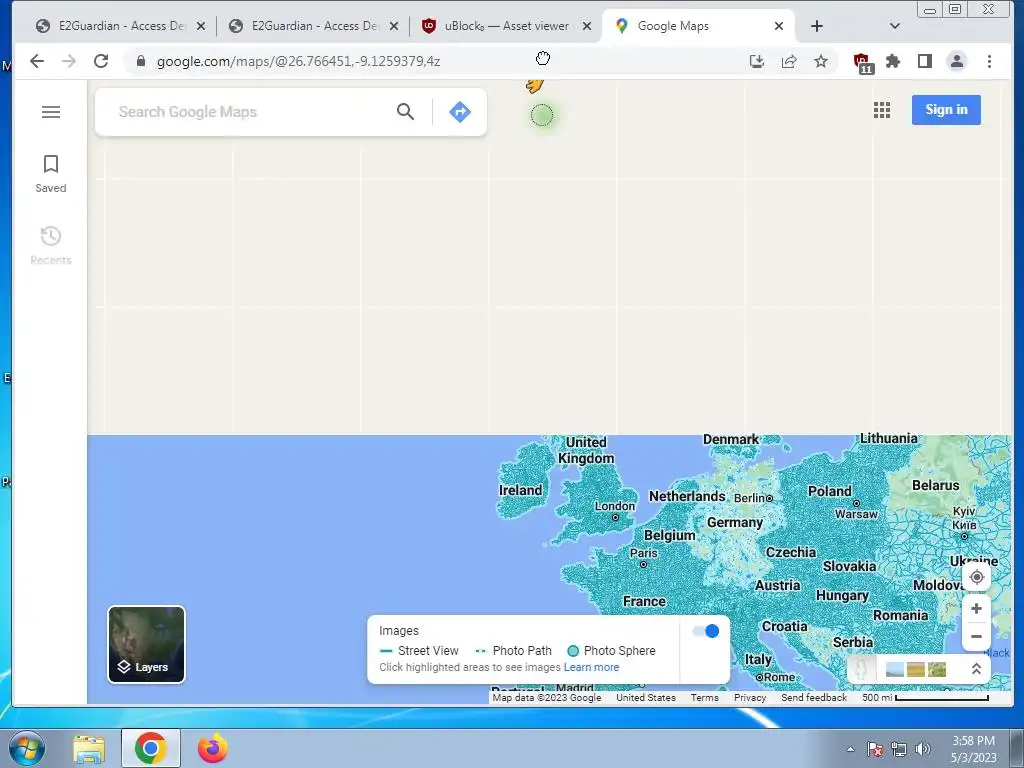Screen dimensions: 1024x768
Task: Open the volume speaker tray icon
Action: pyautogui.click(x=922, y=749)
